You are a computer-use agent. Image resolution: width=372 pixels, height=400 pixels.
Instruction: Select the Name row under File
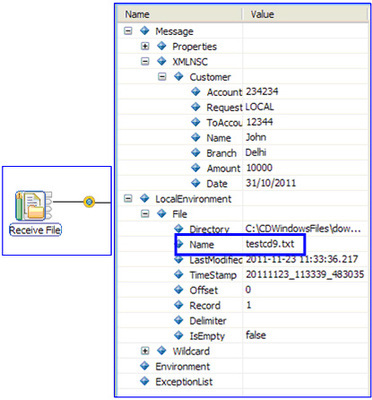(x=243, y=245)
